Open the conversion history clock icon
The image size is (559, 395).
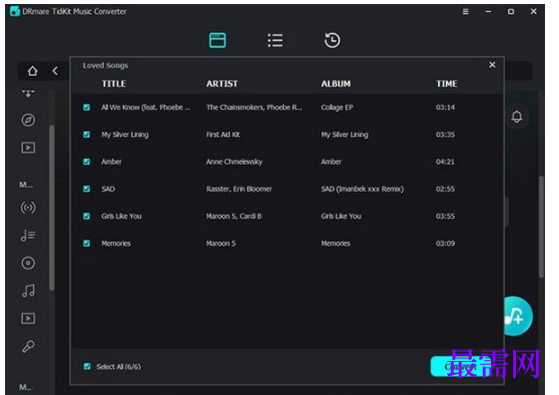pos(332,40)
